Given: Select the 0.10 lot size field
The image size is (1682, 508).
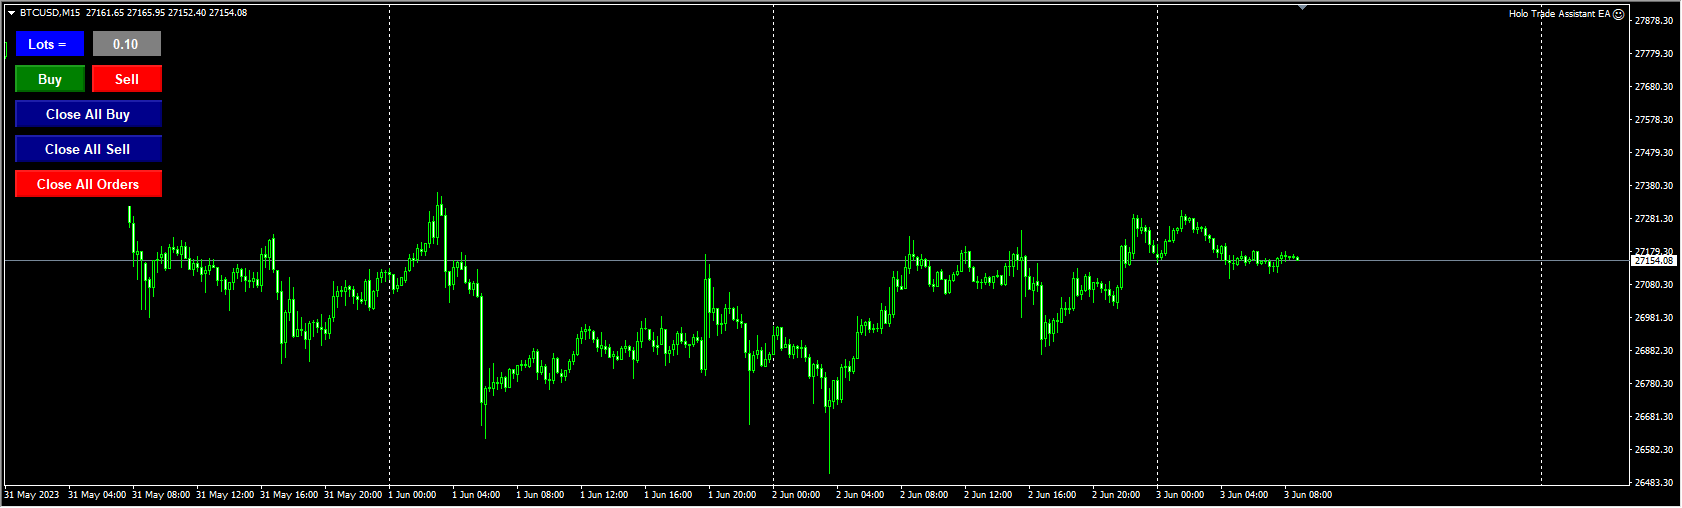Looking at the screenshot, I should (127, 44).
